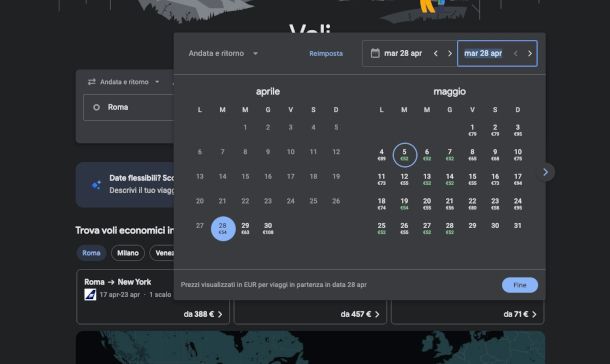This screenshot has width=610, height=364.
Task: Choose 6 maggio in the calendar
Action: pyautogui.click(x=427, y=154)
